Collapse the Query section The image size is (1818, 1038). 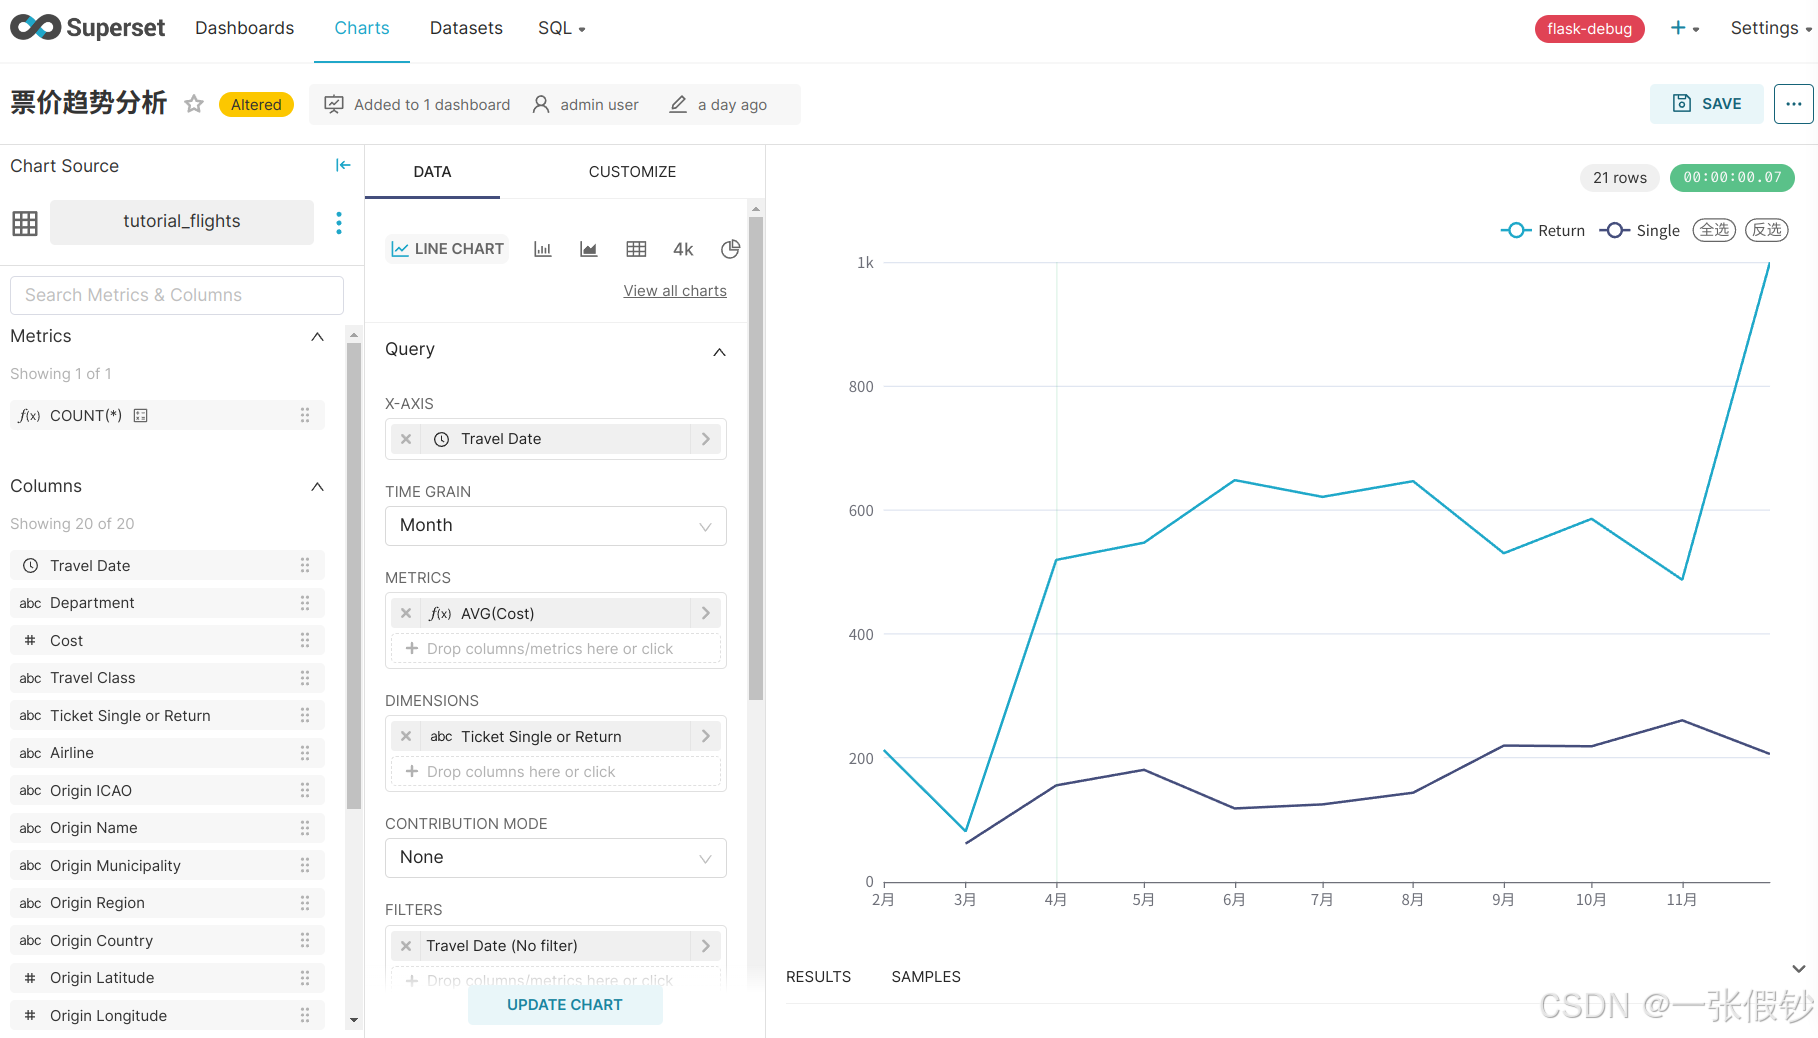coord(719,351)
